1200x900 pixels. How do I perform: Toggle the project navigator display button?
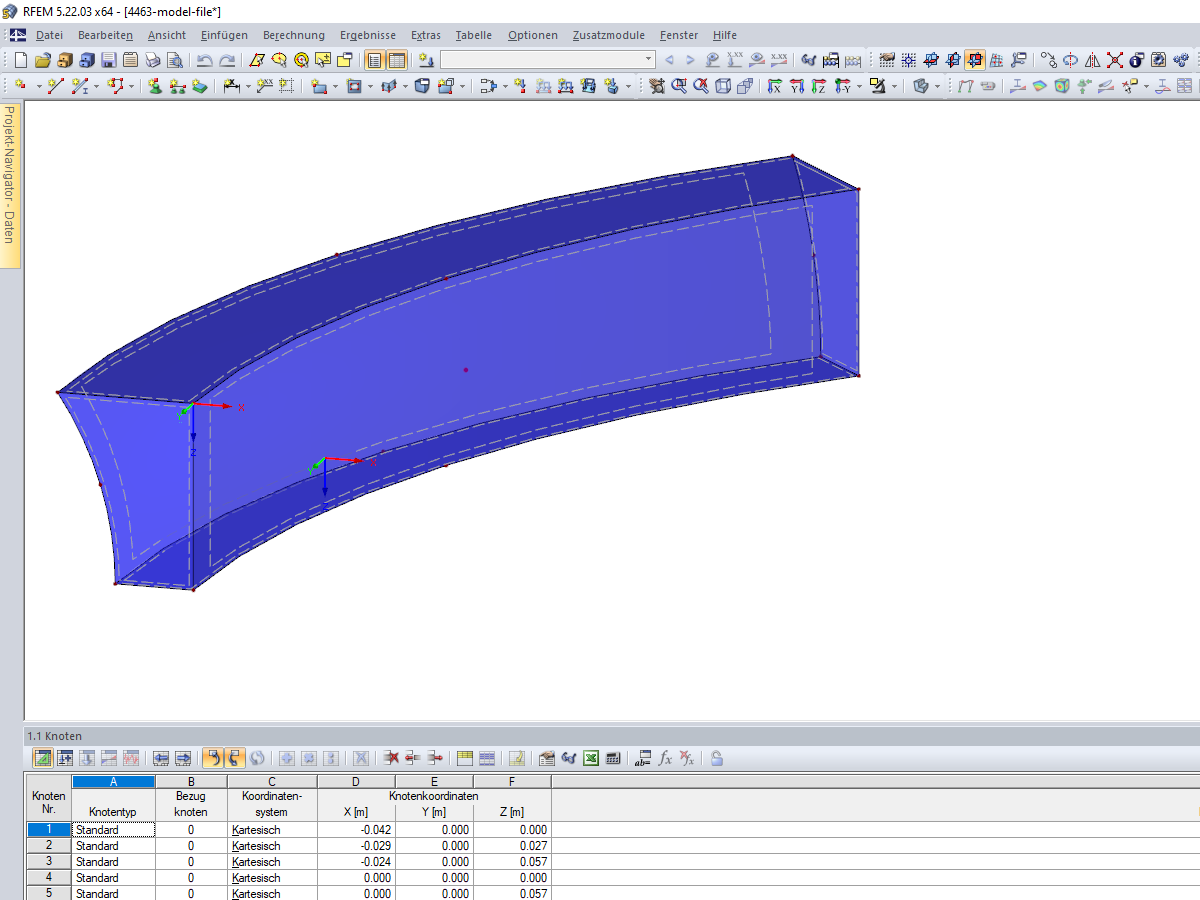tap(374, 60)
